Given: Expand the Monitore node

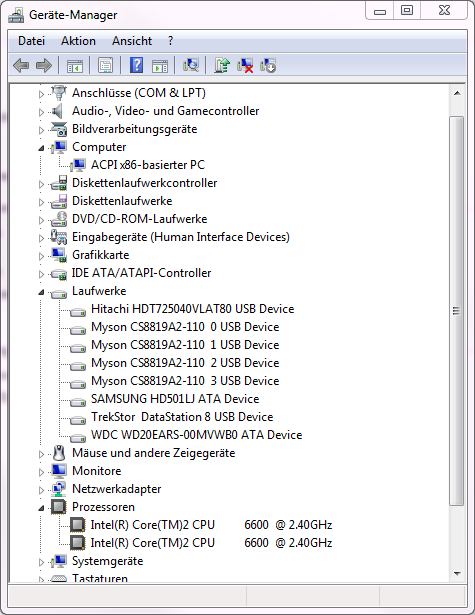Looking at the screenshot, I should [41, 472].
